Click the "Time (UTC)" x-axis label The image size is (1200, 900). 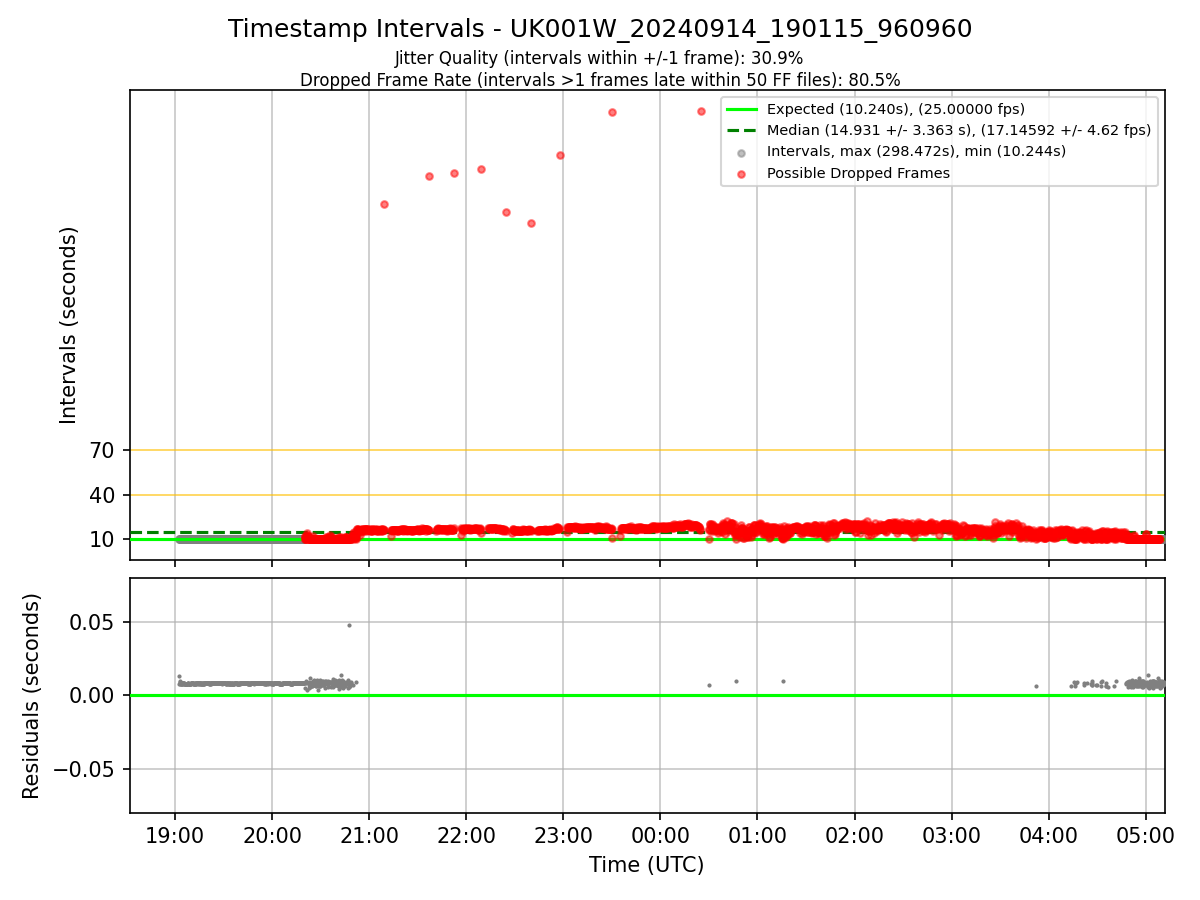pos(646,865)
